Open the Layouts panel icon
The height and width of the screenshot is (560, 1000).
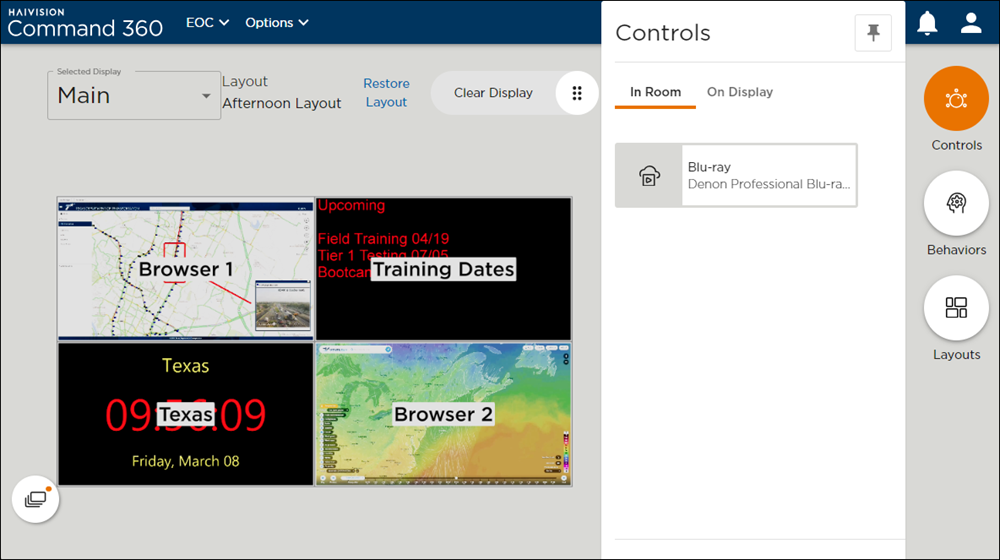tap(956, 308)
